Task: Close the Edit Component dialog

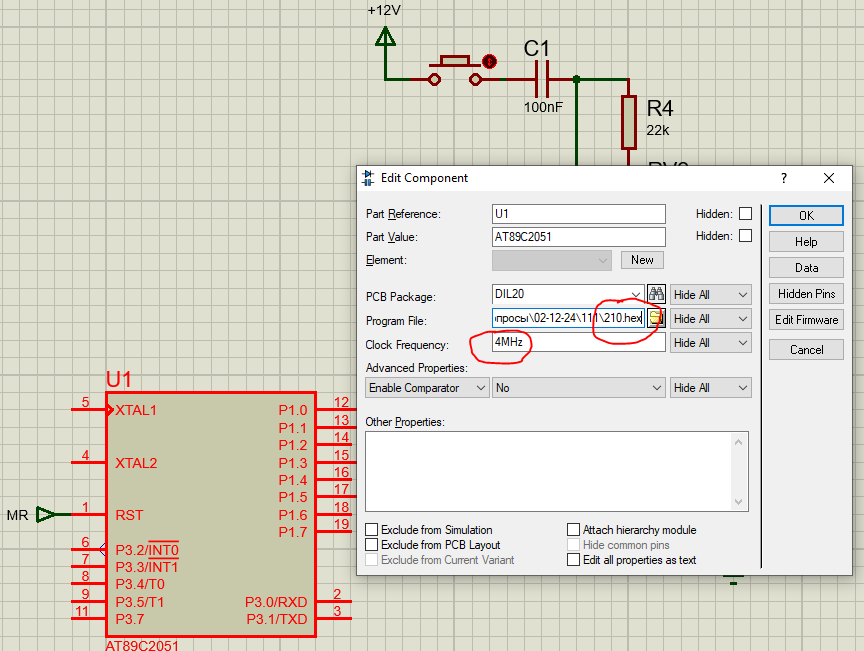Action: (x=829, y=178)
